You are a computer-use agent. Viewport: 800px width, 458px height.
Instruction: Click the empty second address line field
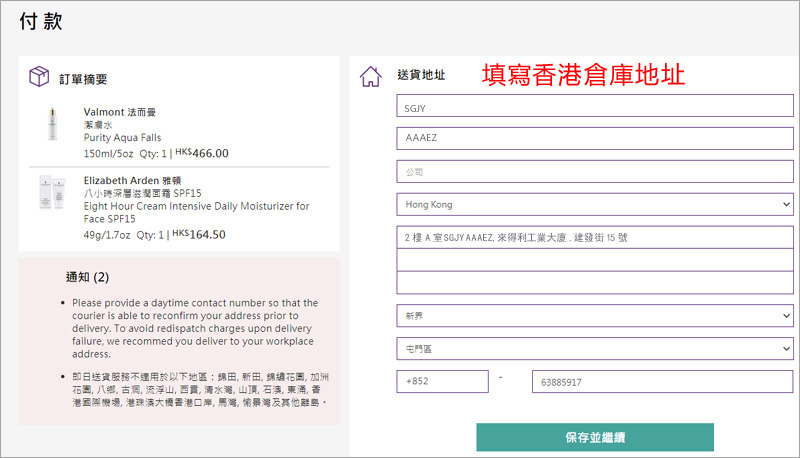tap(594, 260)
